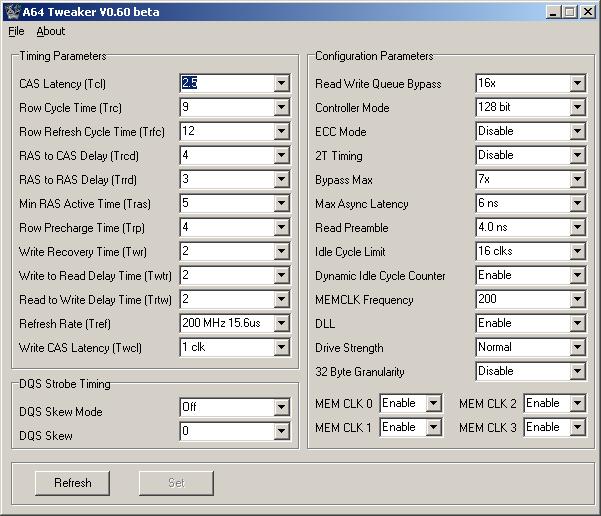This screenshot has width=601, height=516.
Task: Open the MEM CLK 0 dropdown
Action: coord(434,403)
